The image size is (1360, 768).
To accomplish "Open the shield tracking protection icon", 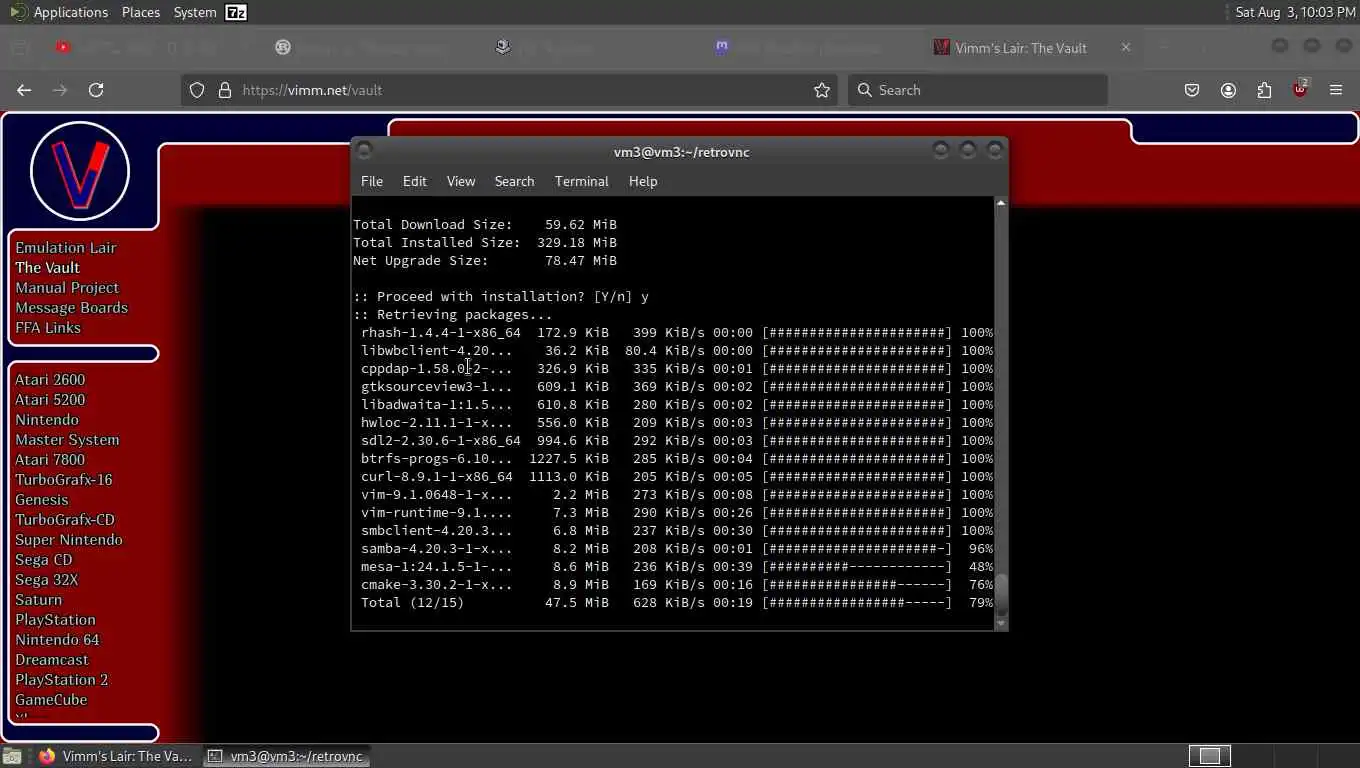I will (197, 90).
